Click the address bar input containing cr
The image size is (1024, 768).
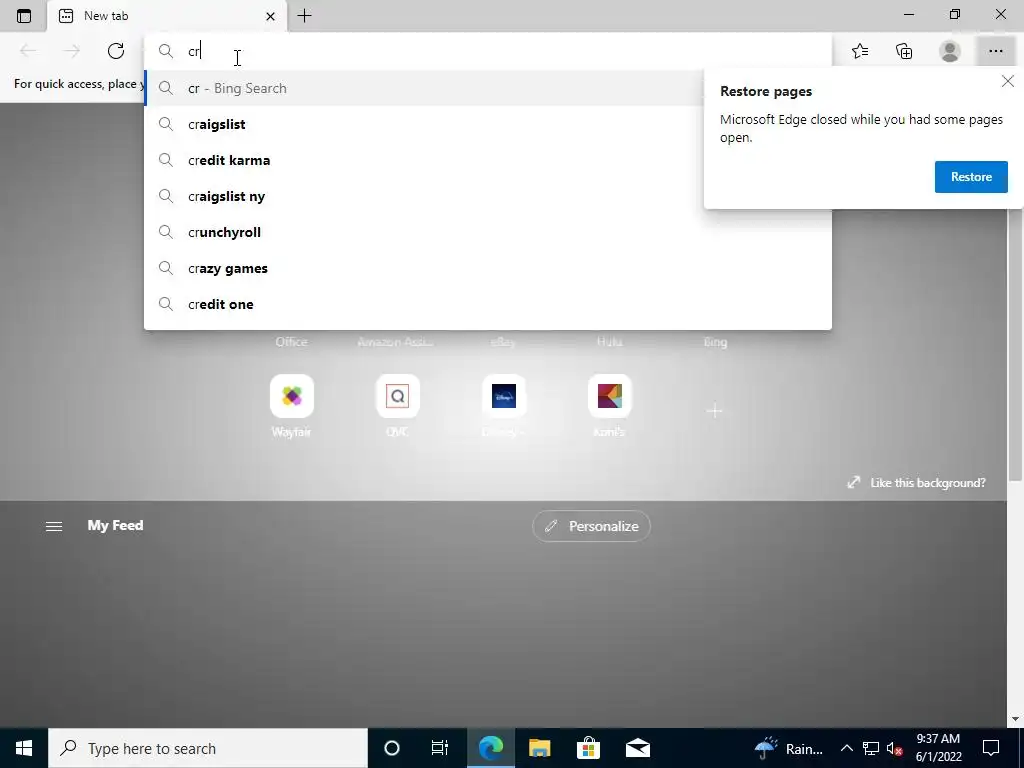tap(487, 51)
